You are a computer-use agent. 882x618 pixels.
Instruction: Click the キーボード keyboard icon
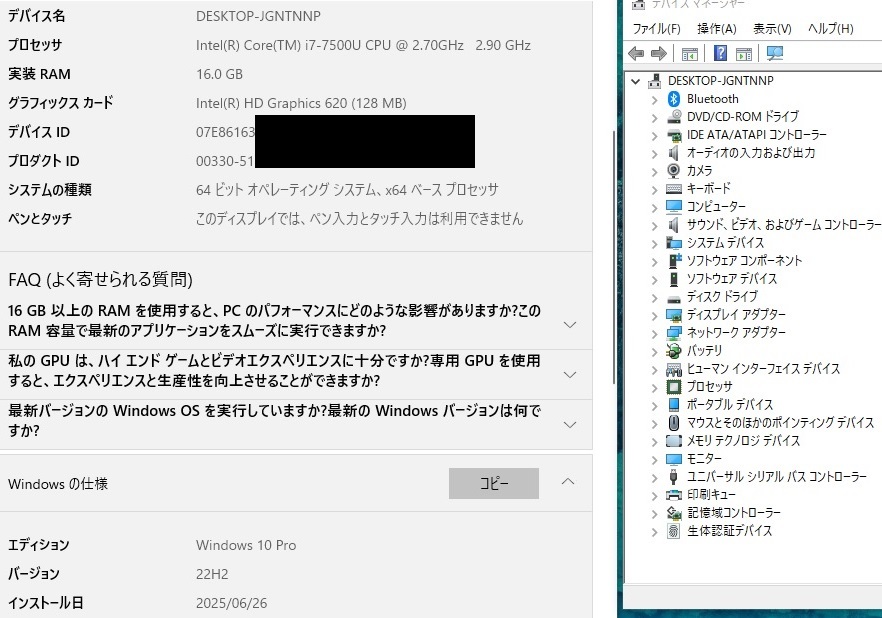click(x=674, y=188)
